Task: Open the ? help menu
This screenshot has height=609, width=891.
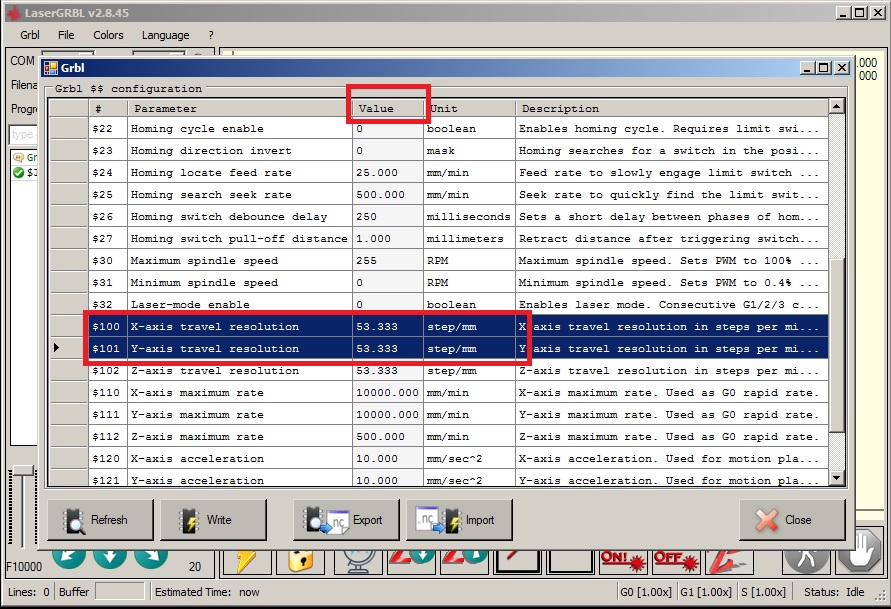Action: 211,35
